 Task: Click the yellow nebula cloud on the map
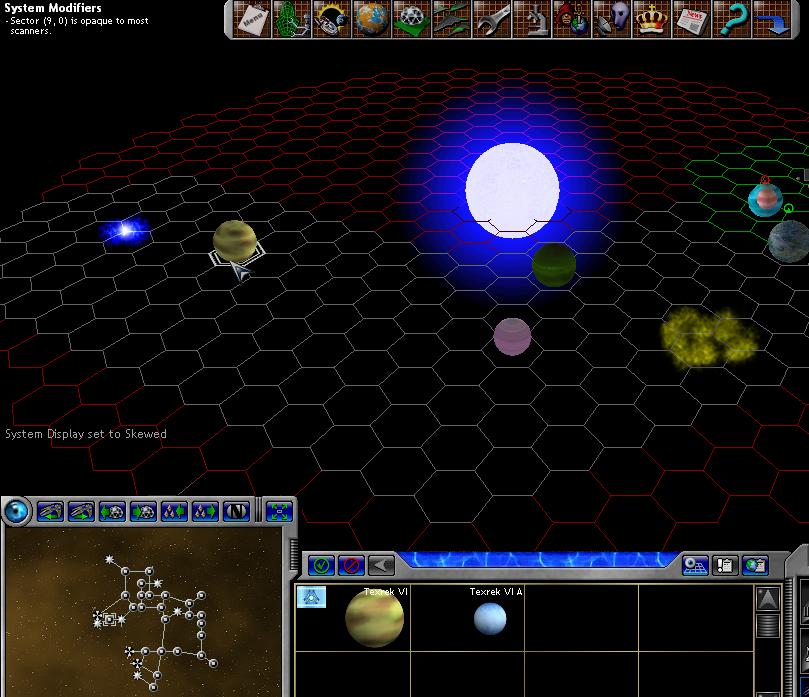click(x=710, y=337)
